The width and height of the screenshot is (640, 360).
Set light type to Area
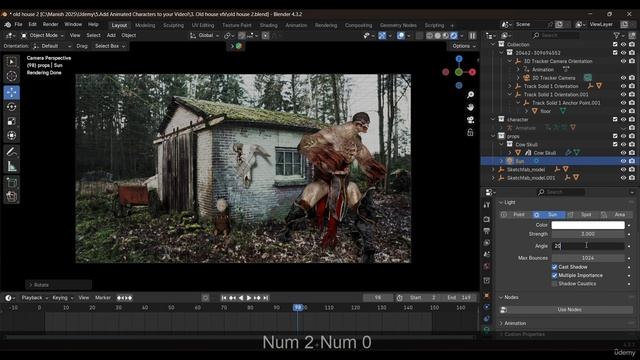click(616, 215)
